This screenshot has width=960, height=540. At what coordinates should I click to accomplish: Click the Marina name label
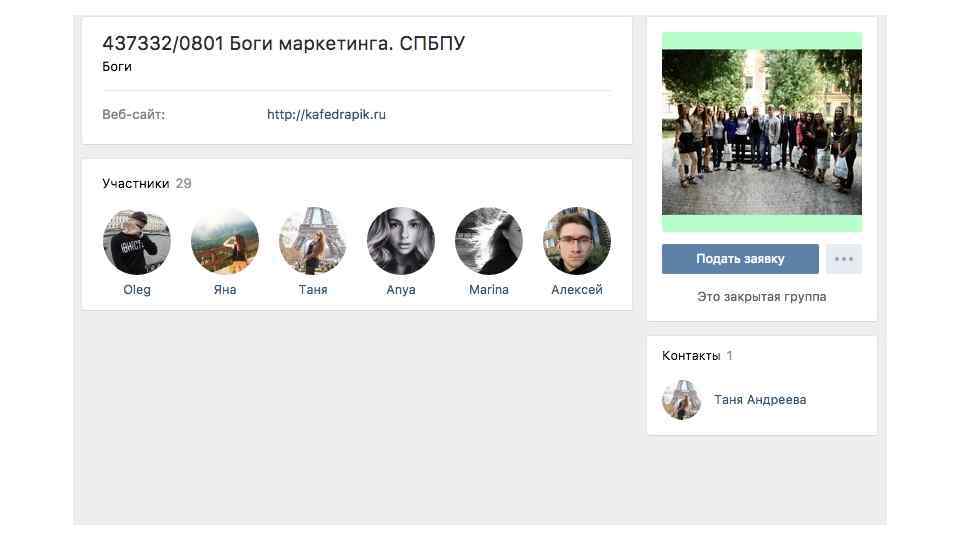tap(489, 290)
